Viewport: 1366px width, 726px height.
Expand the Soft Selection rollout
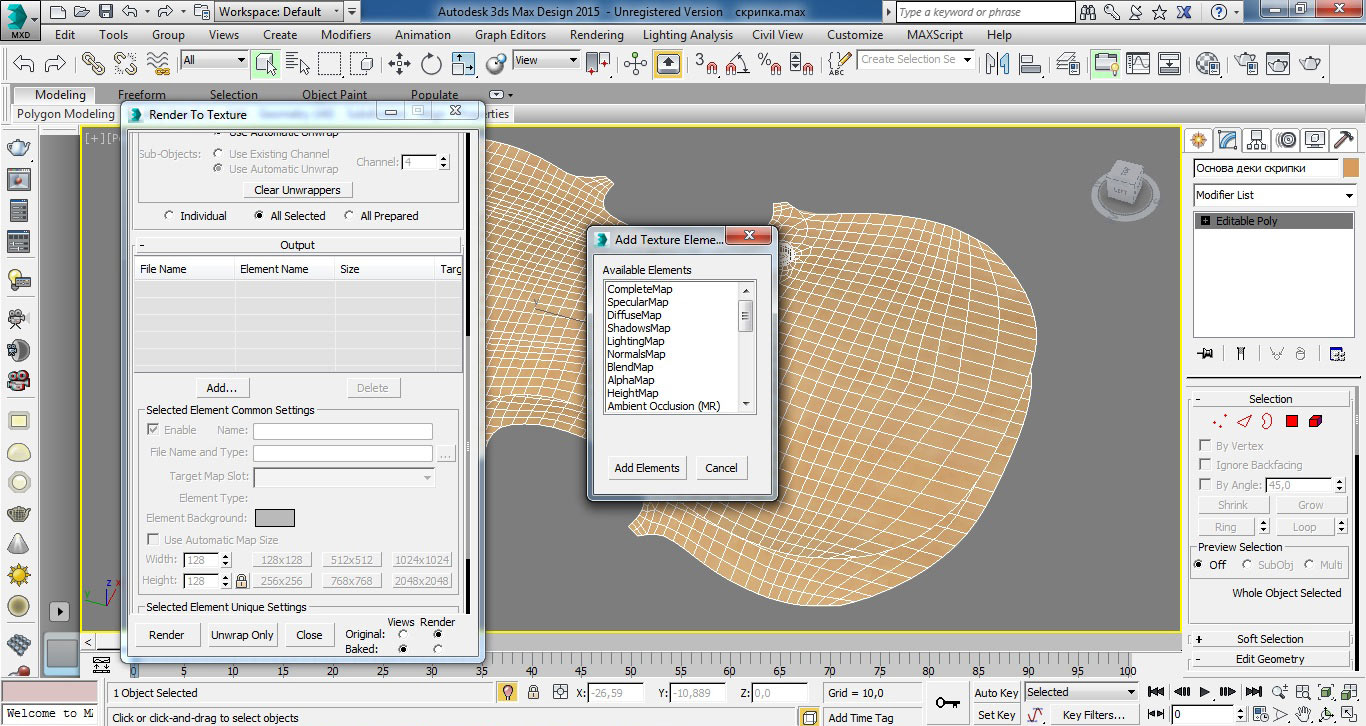click(1269, 639)
